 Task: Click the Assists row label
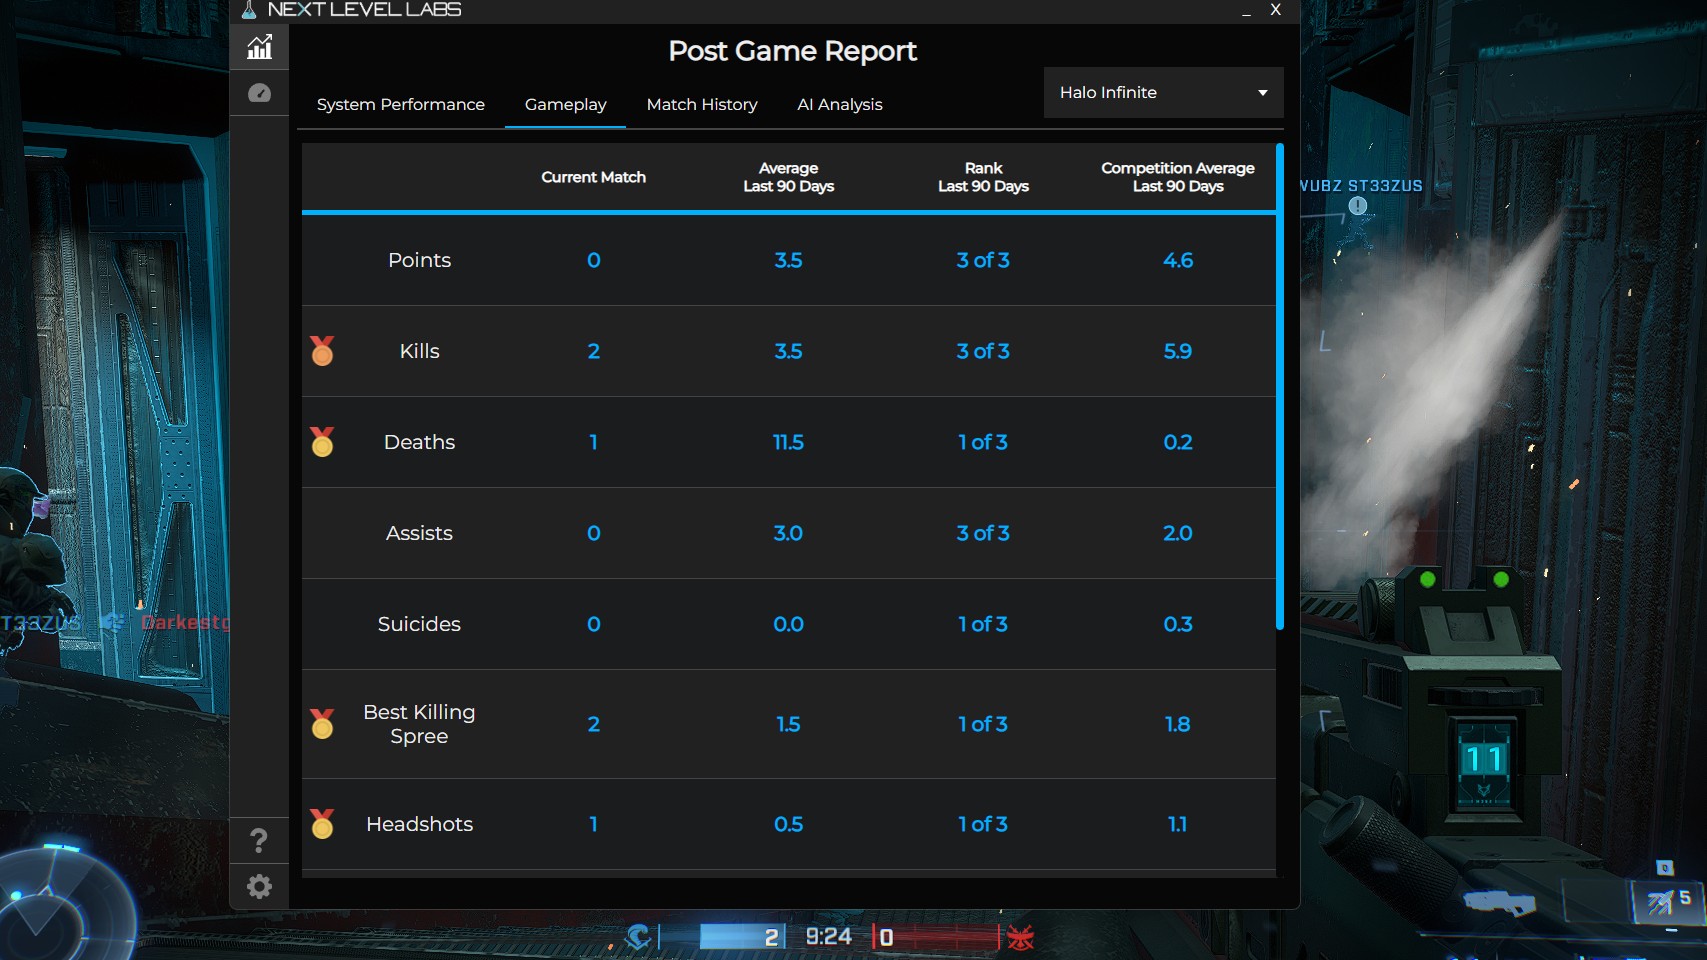pyautogui.click(x=419, y=533)
